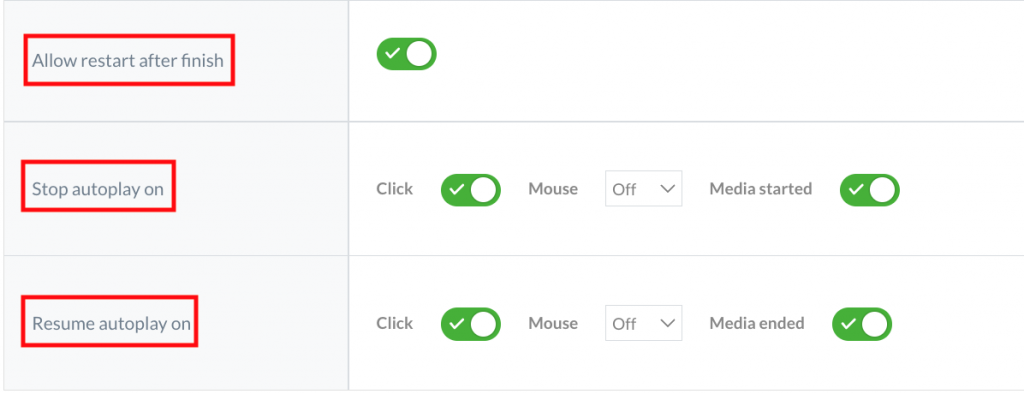Image resolution: width=1024 pixels, height=394 pixels.
Task: Click the Resume autoplay on label
Action: tap(112, 323)
